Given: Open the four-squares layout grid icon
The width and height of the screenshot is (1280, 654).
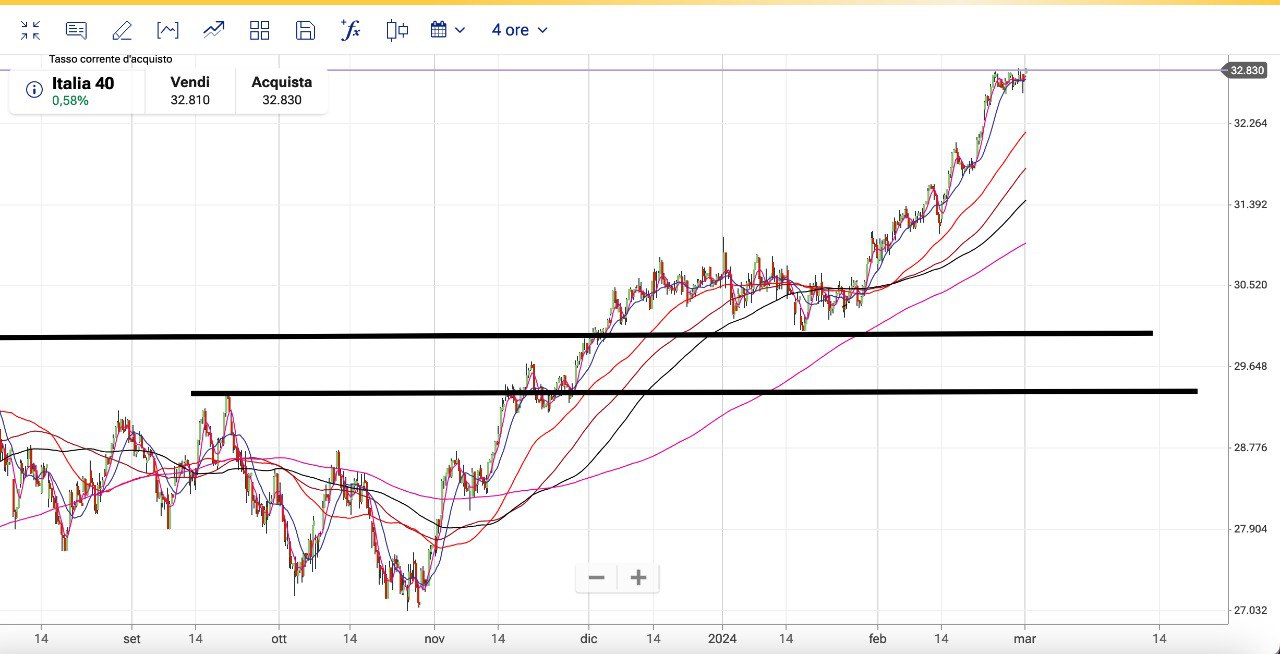Looking at the screenshot, I should click(260, 30).
